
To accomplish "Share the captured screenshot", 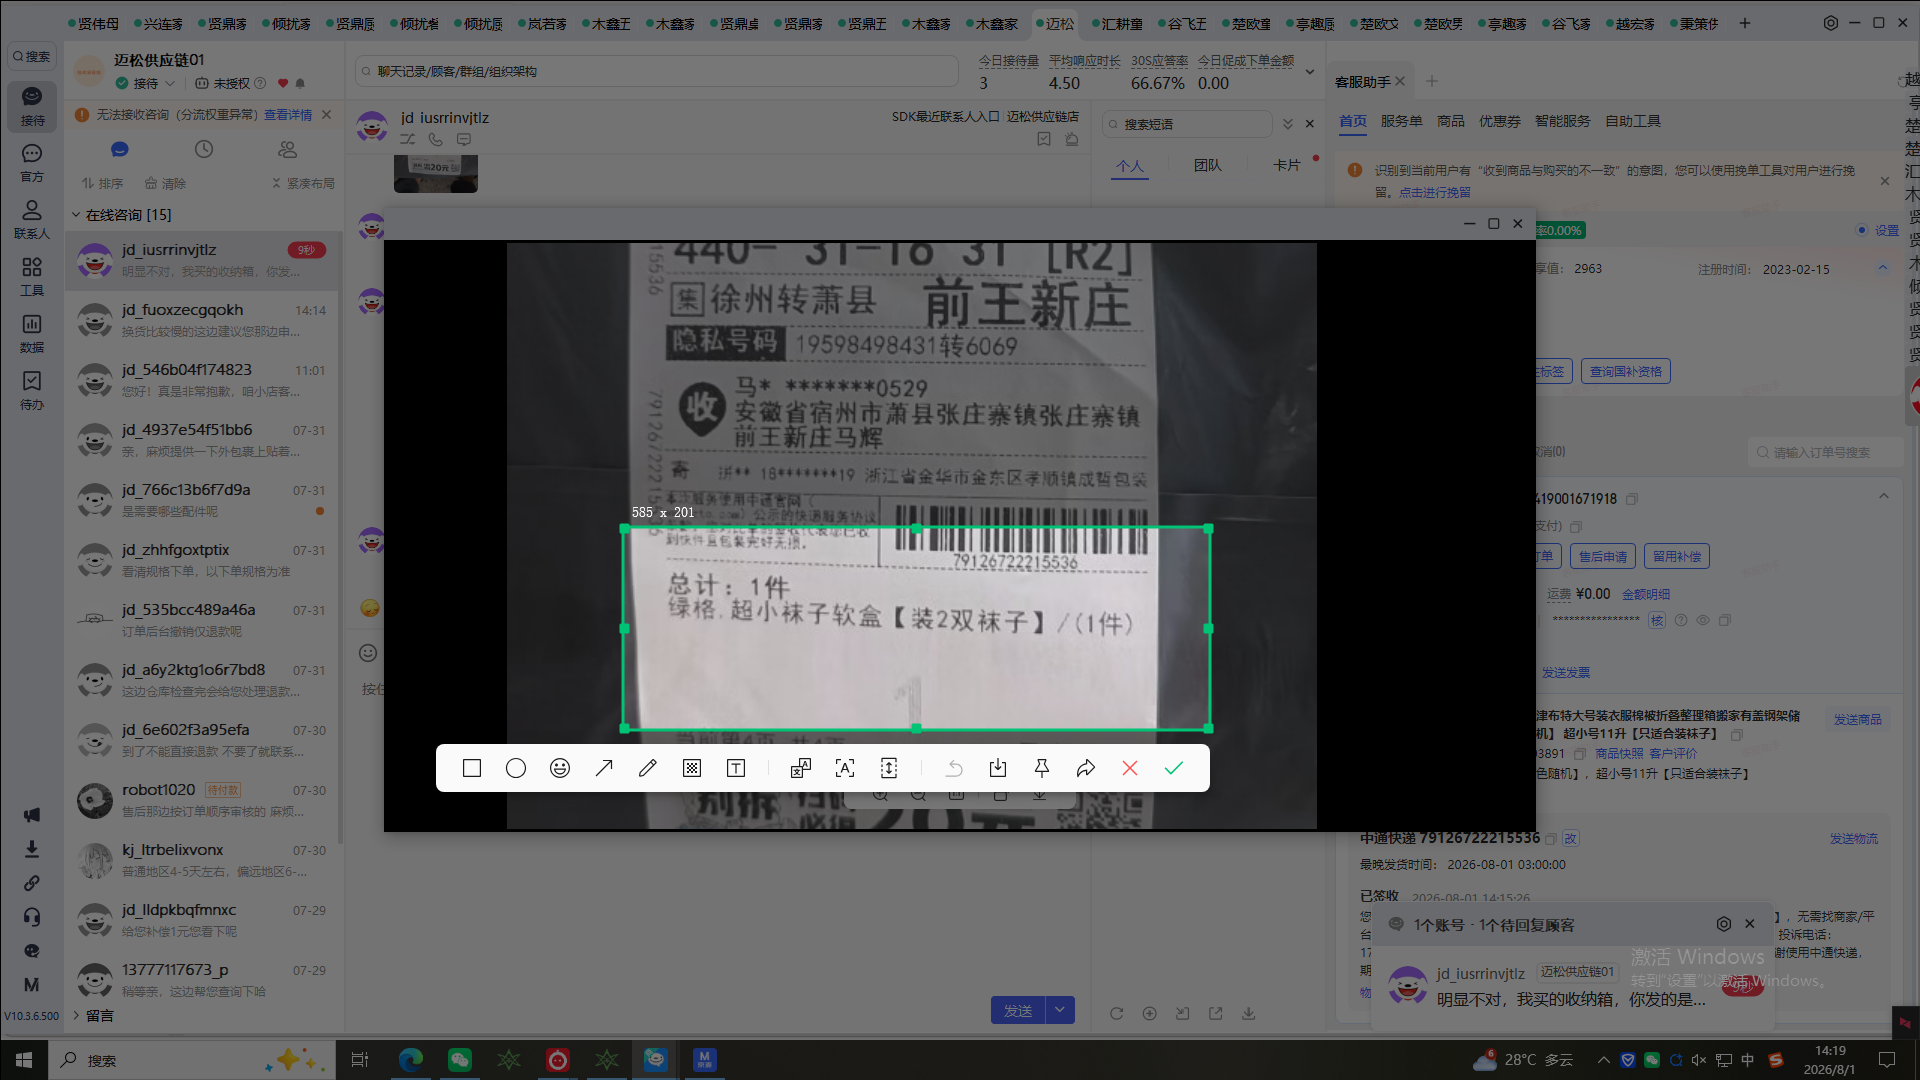I will [x=1086, y=768].
